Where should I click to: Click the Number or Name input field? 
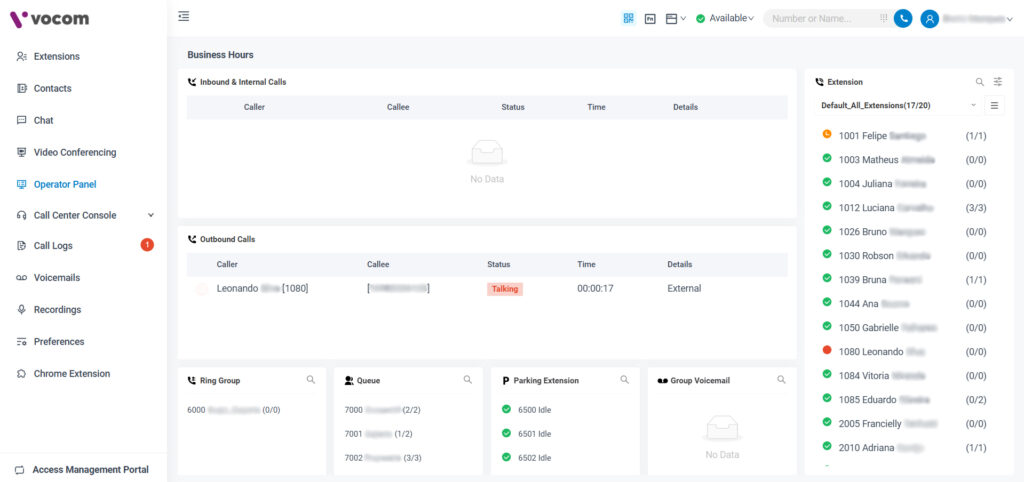click(x=822, y=18)
